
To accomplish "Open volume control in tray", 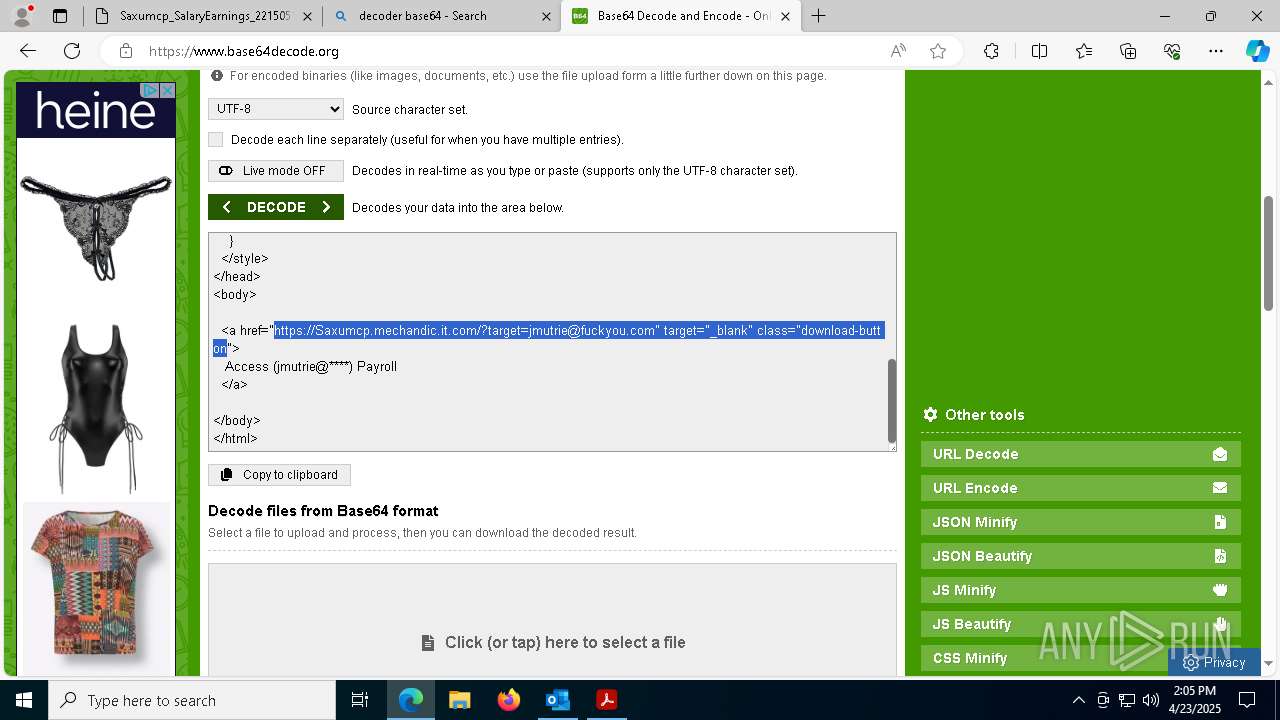I will click(x=1151, y=700).
